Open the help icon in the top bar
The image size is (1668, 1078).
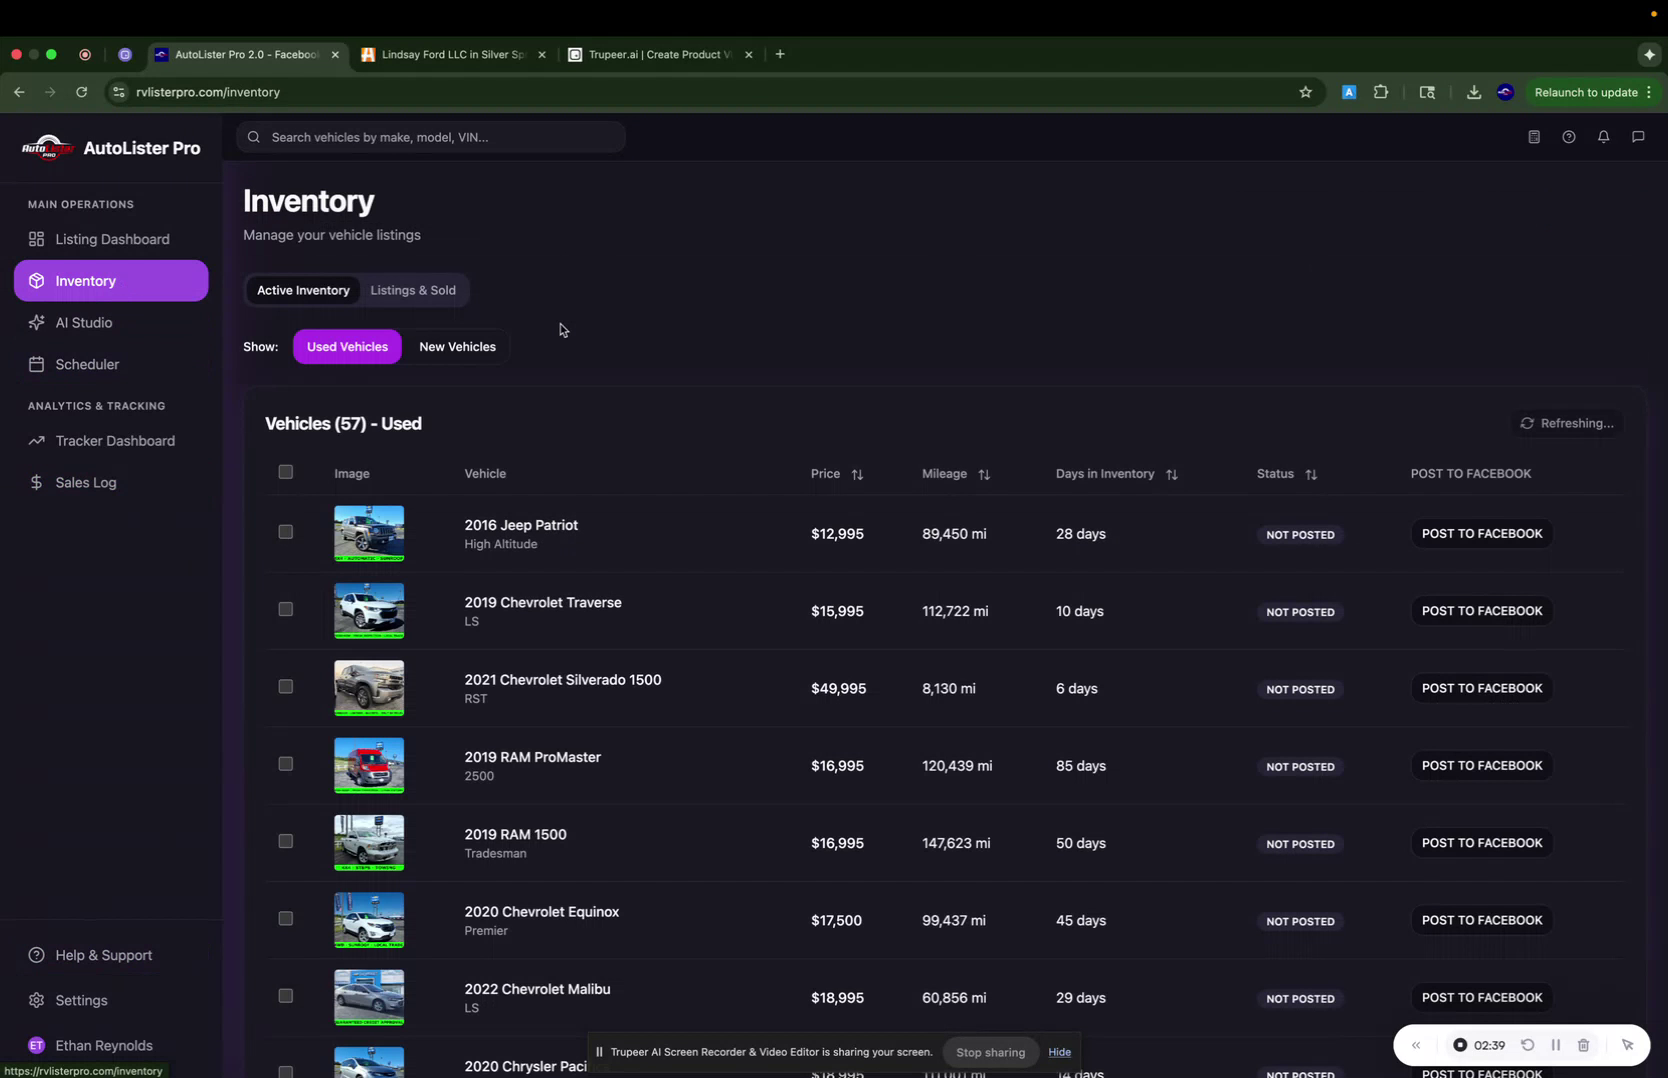pyautogui.click(x=1569, y=137)
